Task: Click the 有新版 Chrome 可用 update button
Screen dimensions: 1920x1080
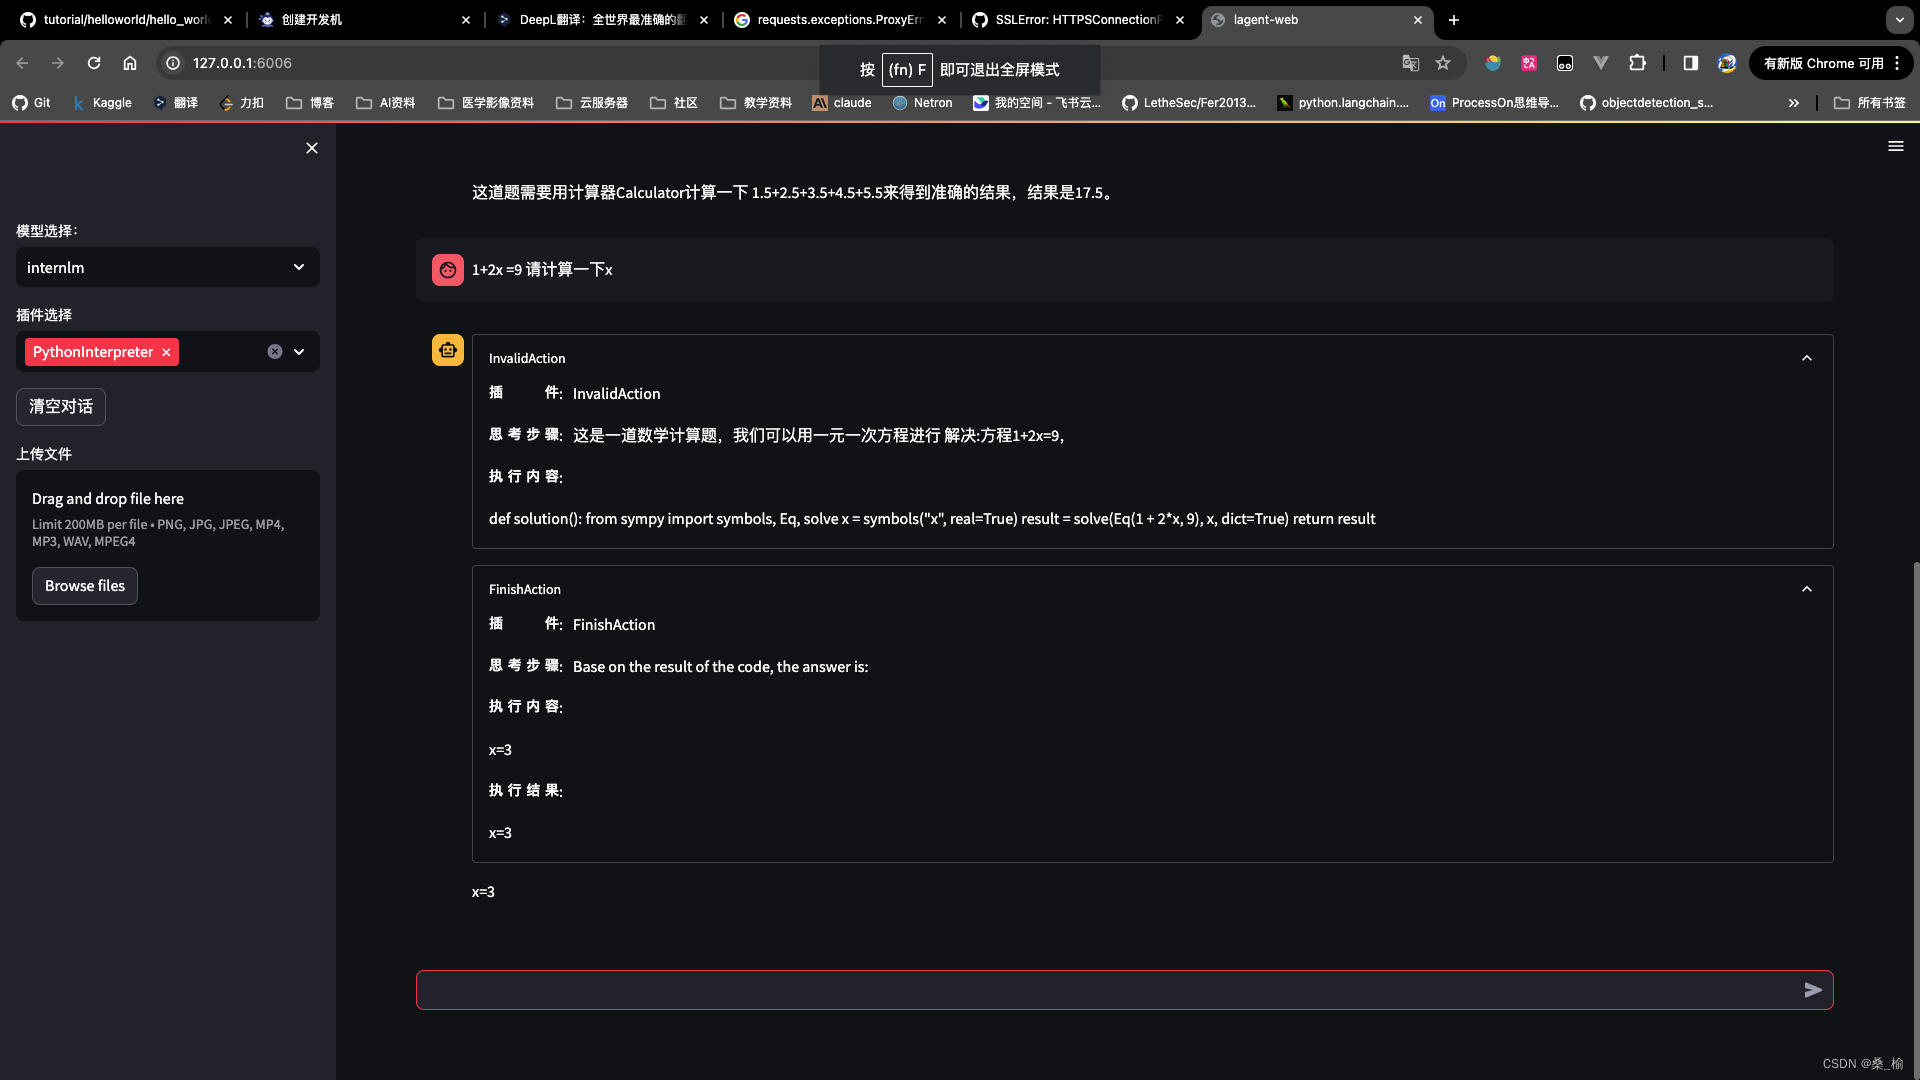Action: pos(1831,63)
